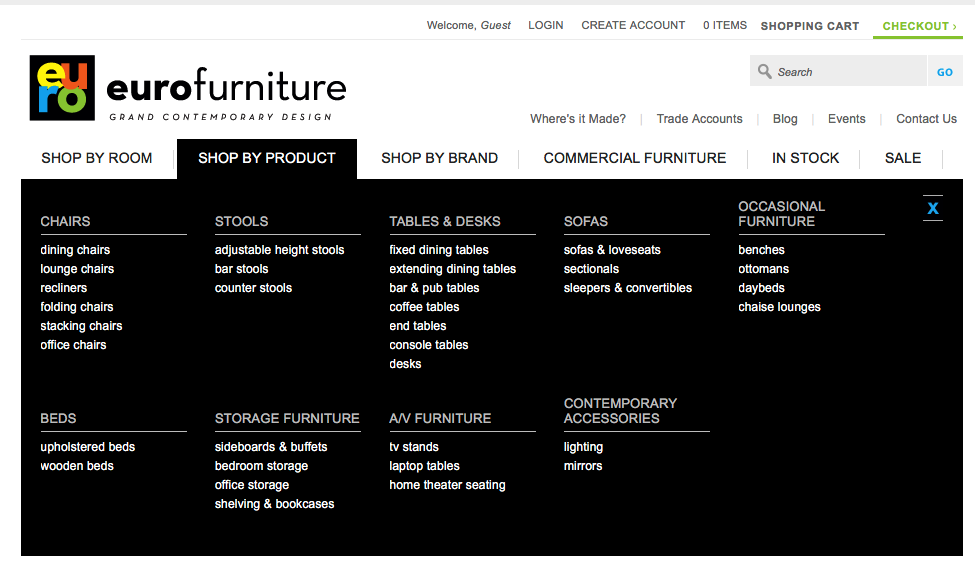Go to the Sale section
The width and height of the screenshot is (975, 566).
[x=902, y=159]
